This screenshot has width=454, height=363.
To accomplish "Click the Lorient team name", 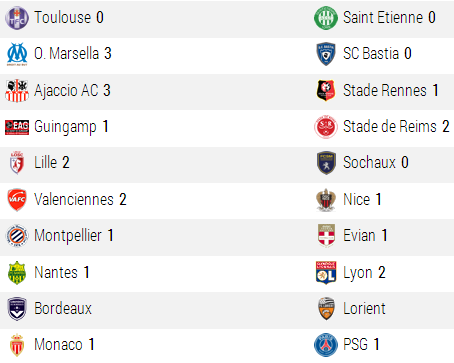I will click(x=364, y=309).
